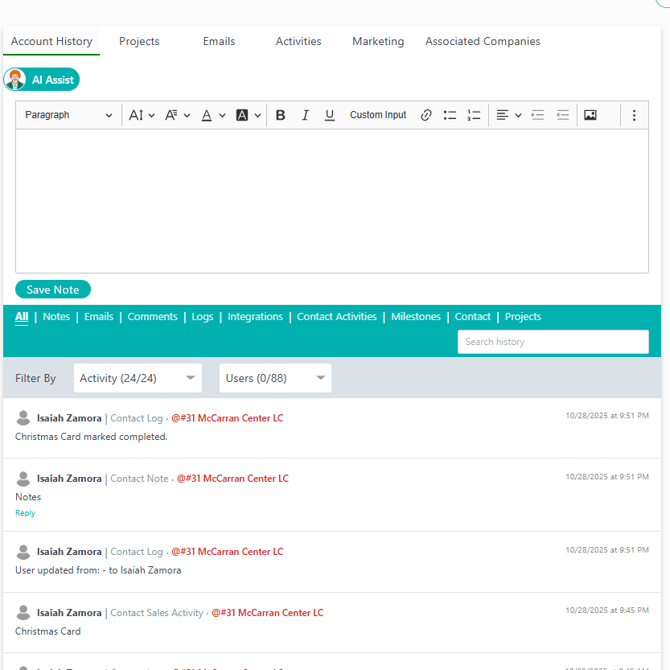670x670 pixels.
Task: Filter history by Emails in teal bar
Action: tap(99, 317)
